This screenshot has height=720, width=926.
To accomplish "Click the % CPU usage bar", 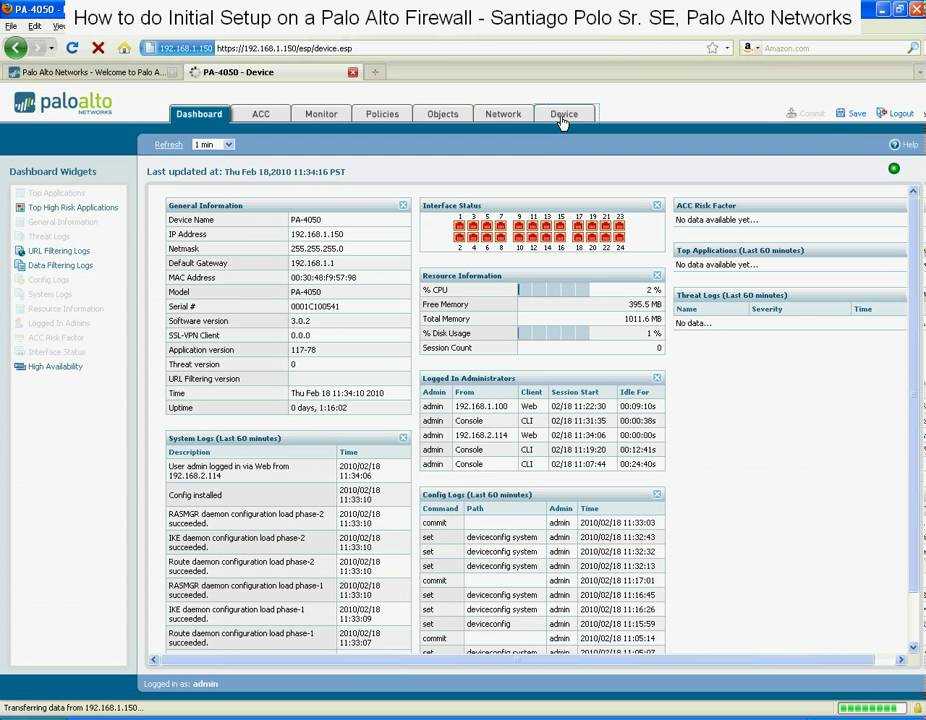I will coord(553,290).
